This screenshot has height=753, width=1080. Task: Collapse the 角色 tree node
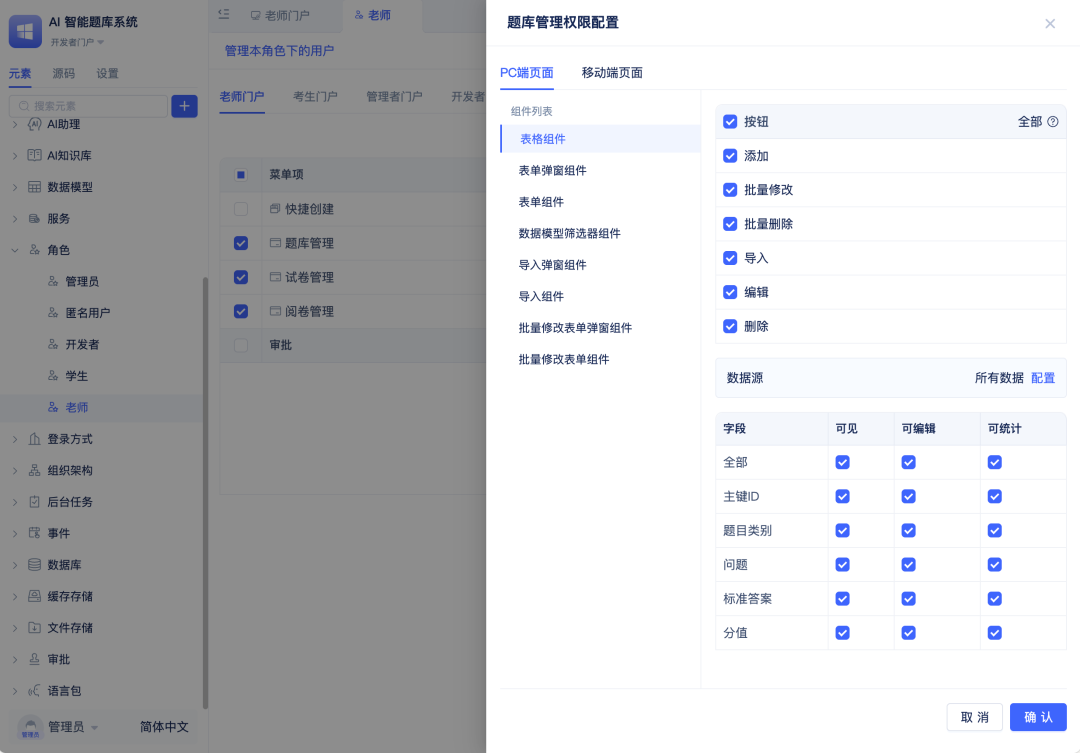(x=15, y=250)
